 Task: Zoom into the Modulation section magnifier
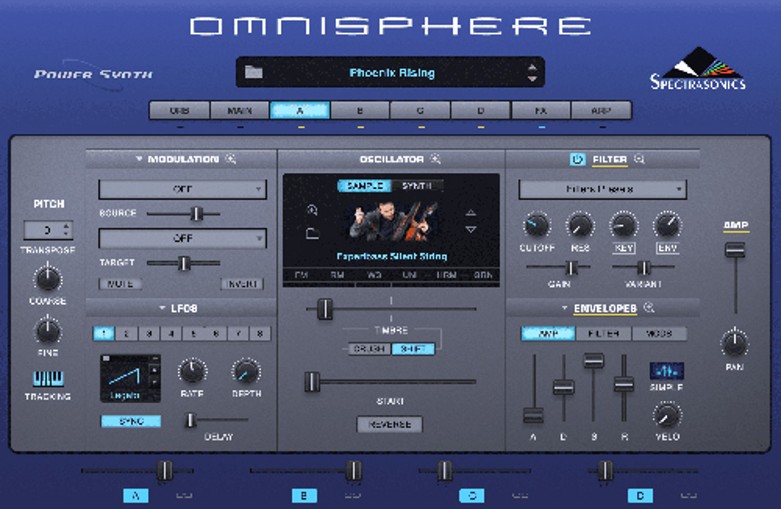point(231,159)
